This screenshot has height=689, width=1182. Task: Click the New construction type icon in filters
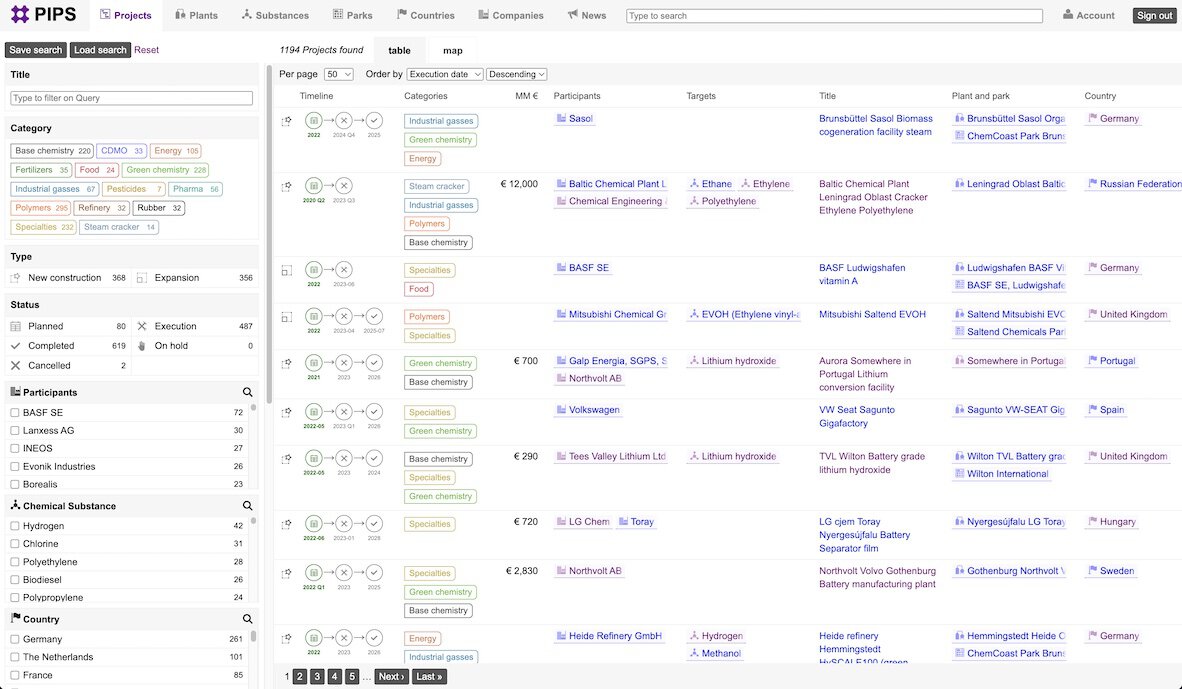coord(16,277)
